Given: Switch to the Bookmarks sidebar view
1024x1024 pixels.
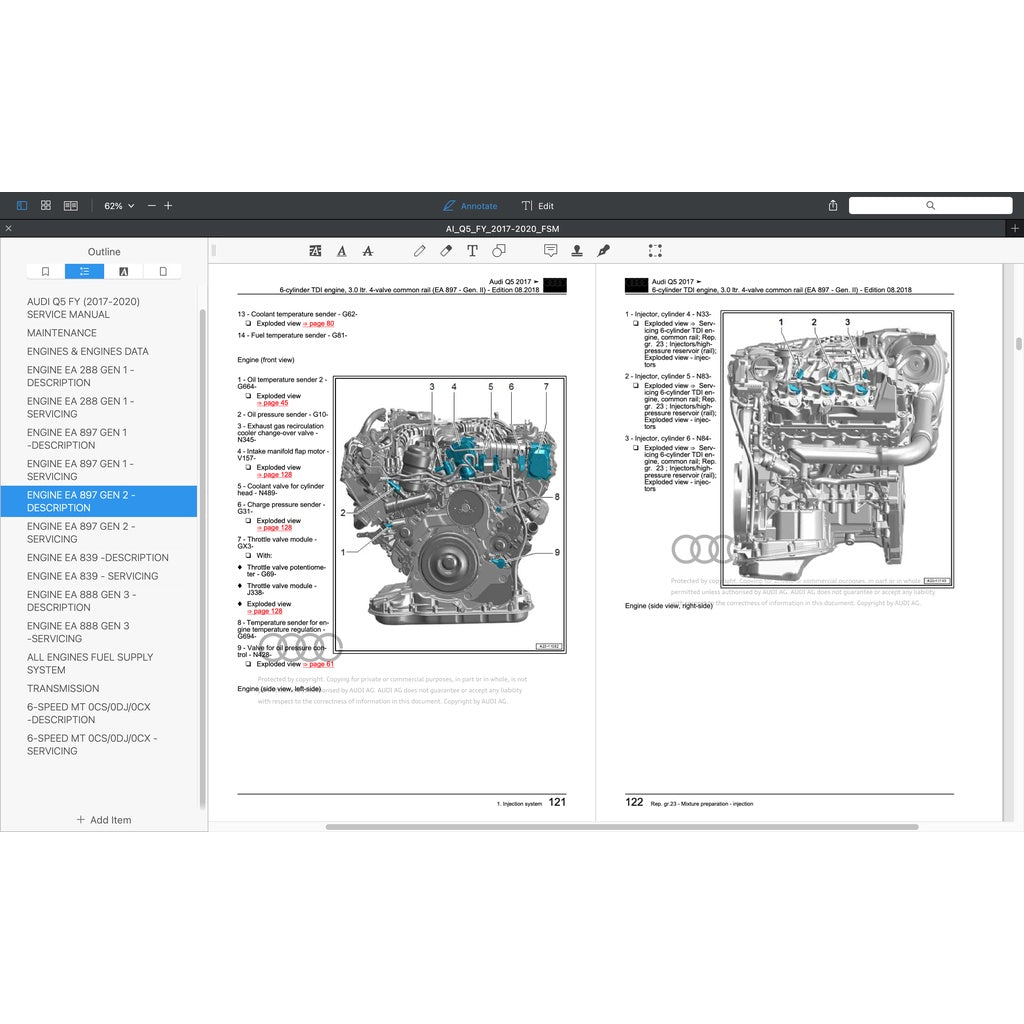Looking at the screenshot, I should (44, 270).
